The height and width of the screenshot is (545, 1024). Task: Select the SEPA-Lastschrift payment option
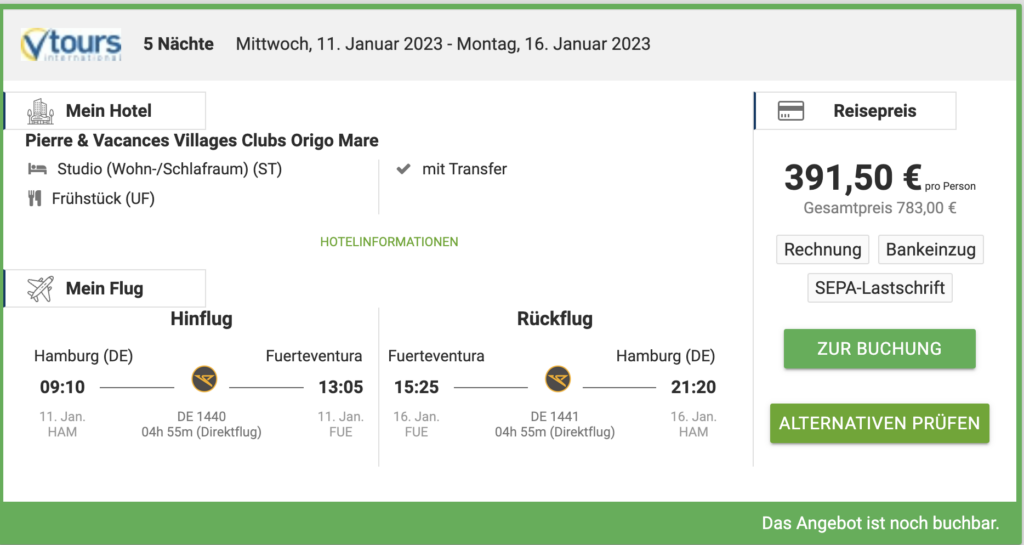(x=880, y=288)
